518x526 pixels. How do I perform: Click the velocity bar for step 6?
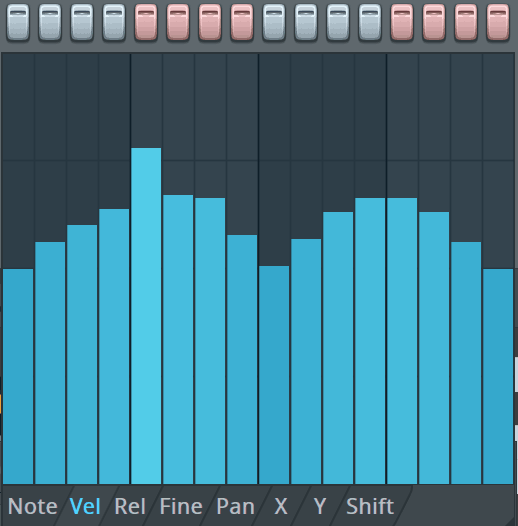coord(178,339)
